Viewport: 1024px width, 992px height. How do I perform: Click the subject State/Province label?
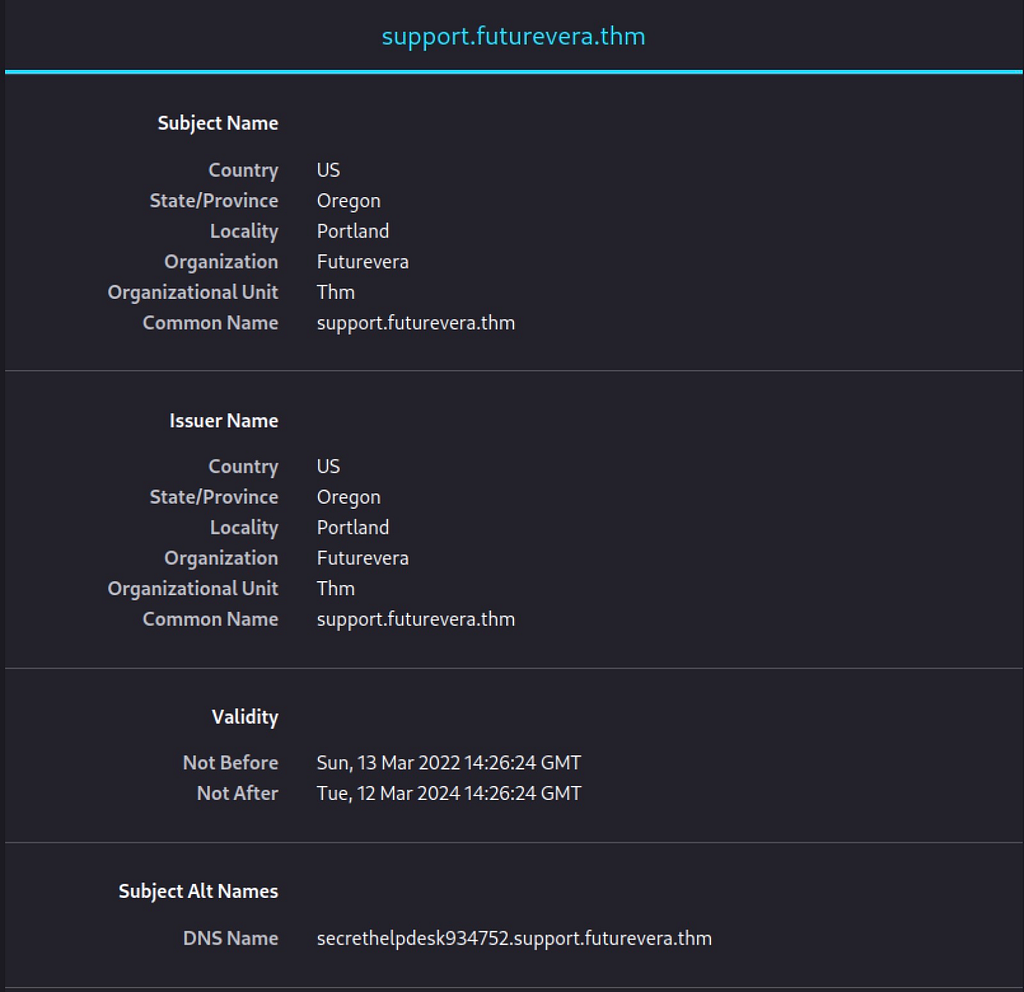tap(214, 200)
